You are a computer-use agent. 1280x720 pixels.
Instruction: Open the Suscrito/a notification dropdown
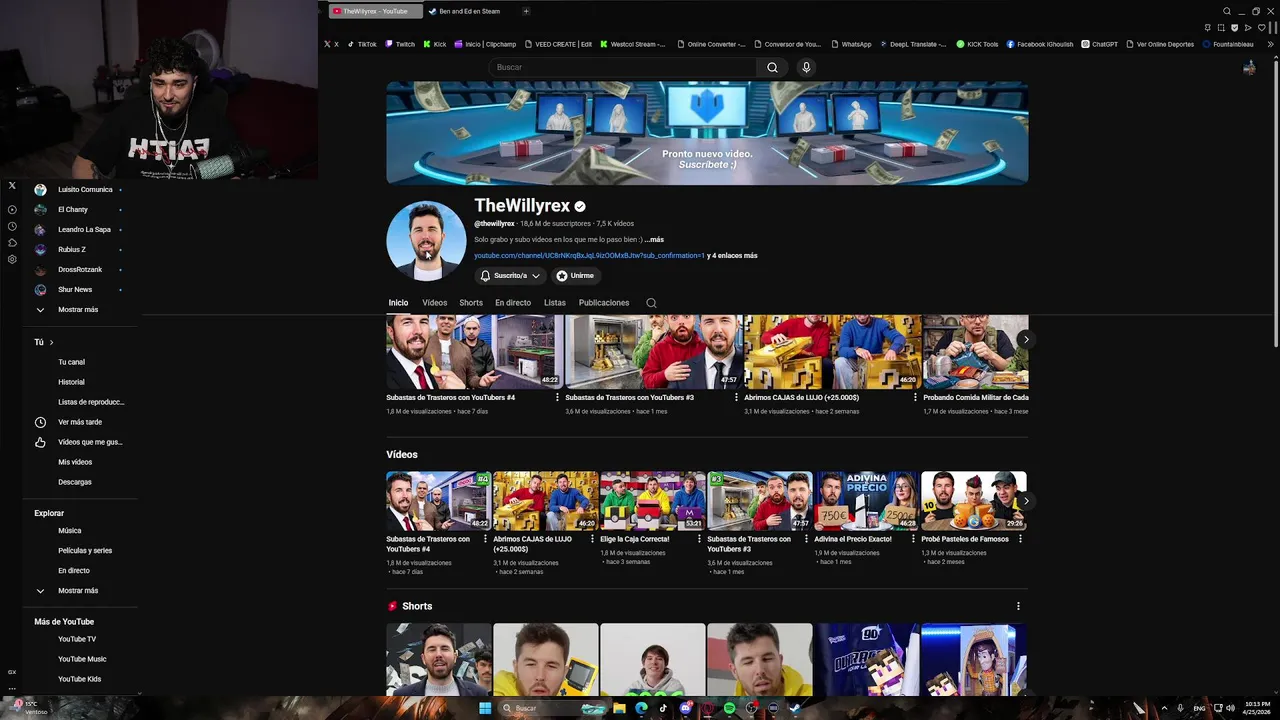click(x=510, y=276)
